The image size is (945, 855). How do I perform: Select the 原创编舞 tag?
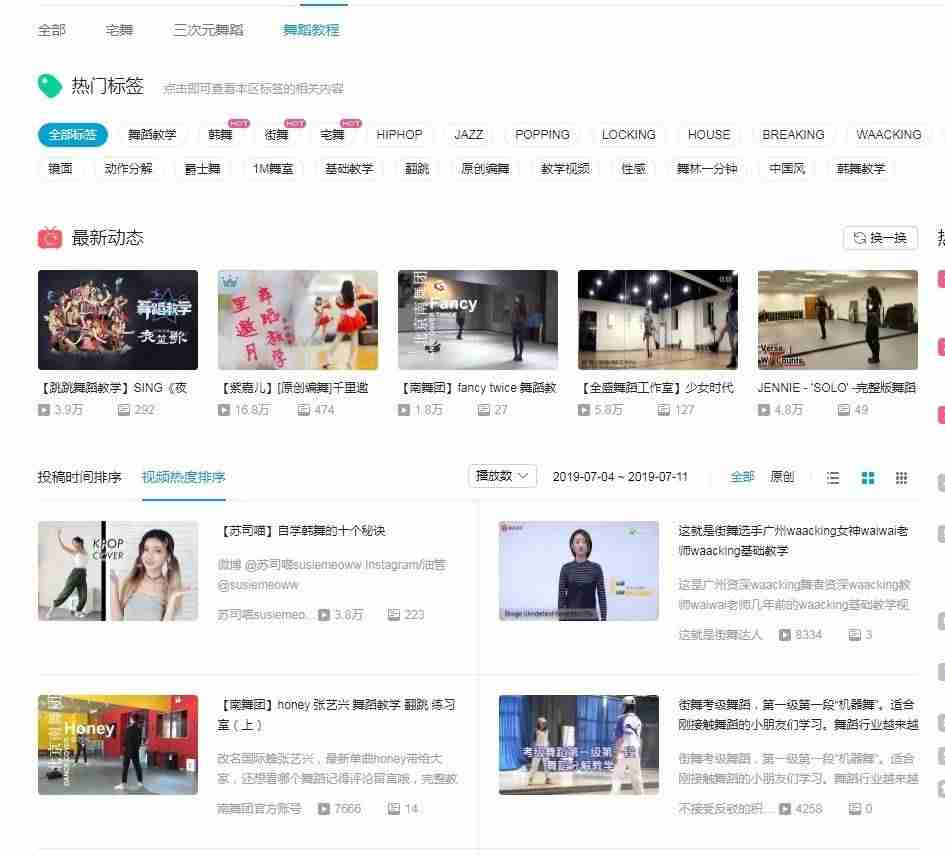[485, 169]
